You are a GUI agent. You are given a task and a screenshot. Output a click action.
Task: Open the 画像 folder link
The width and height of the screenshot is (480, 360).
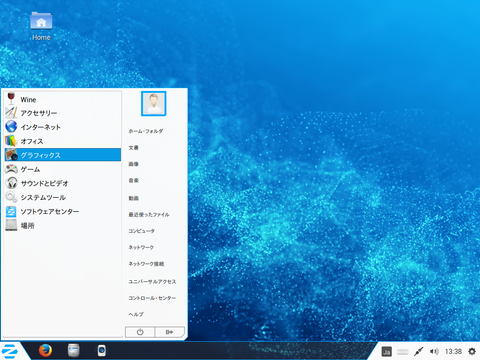(x=134, y=164)
